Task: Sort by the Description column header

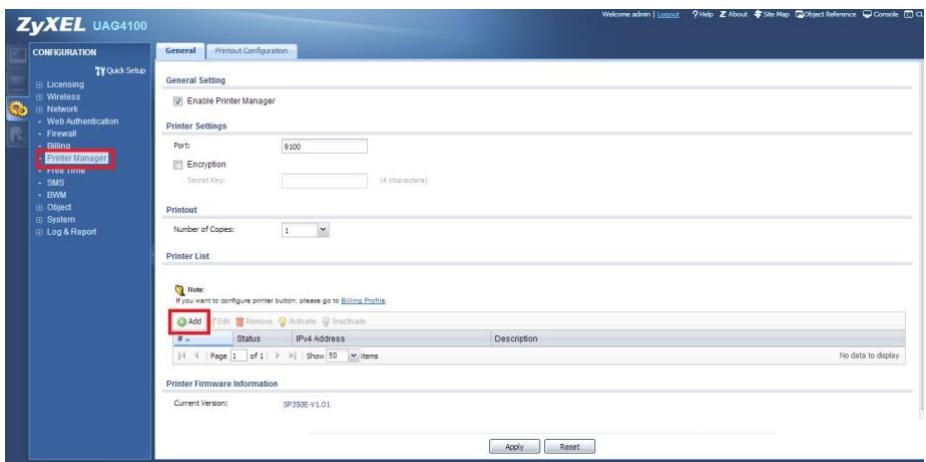Action: [699, 339]
